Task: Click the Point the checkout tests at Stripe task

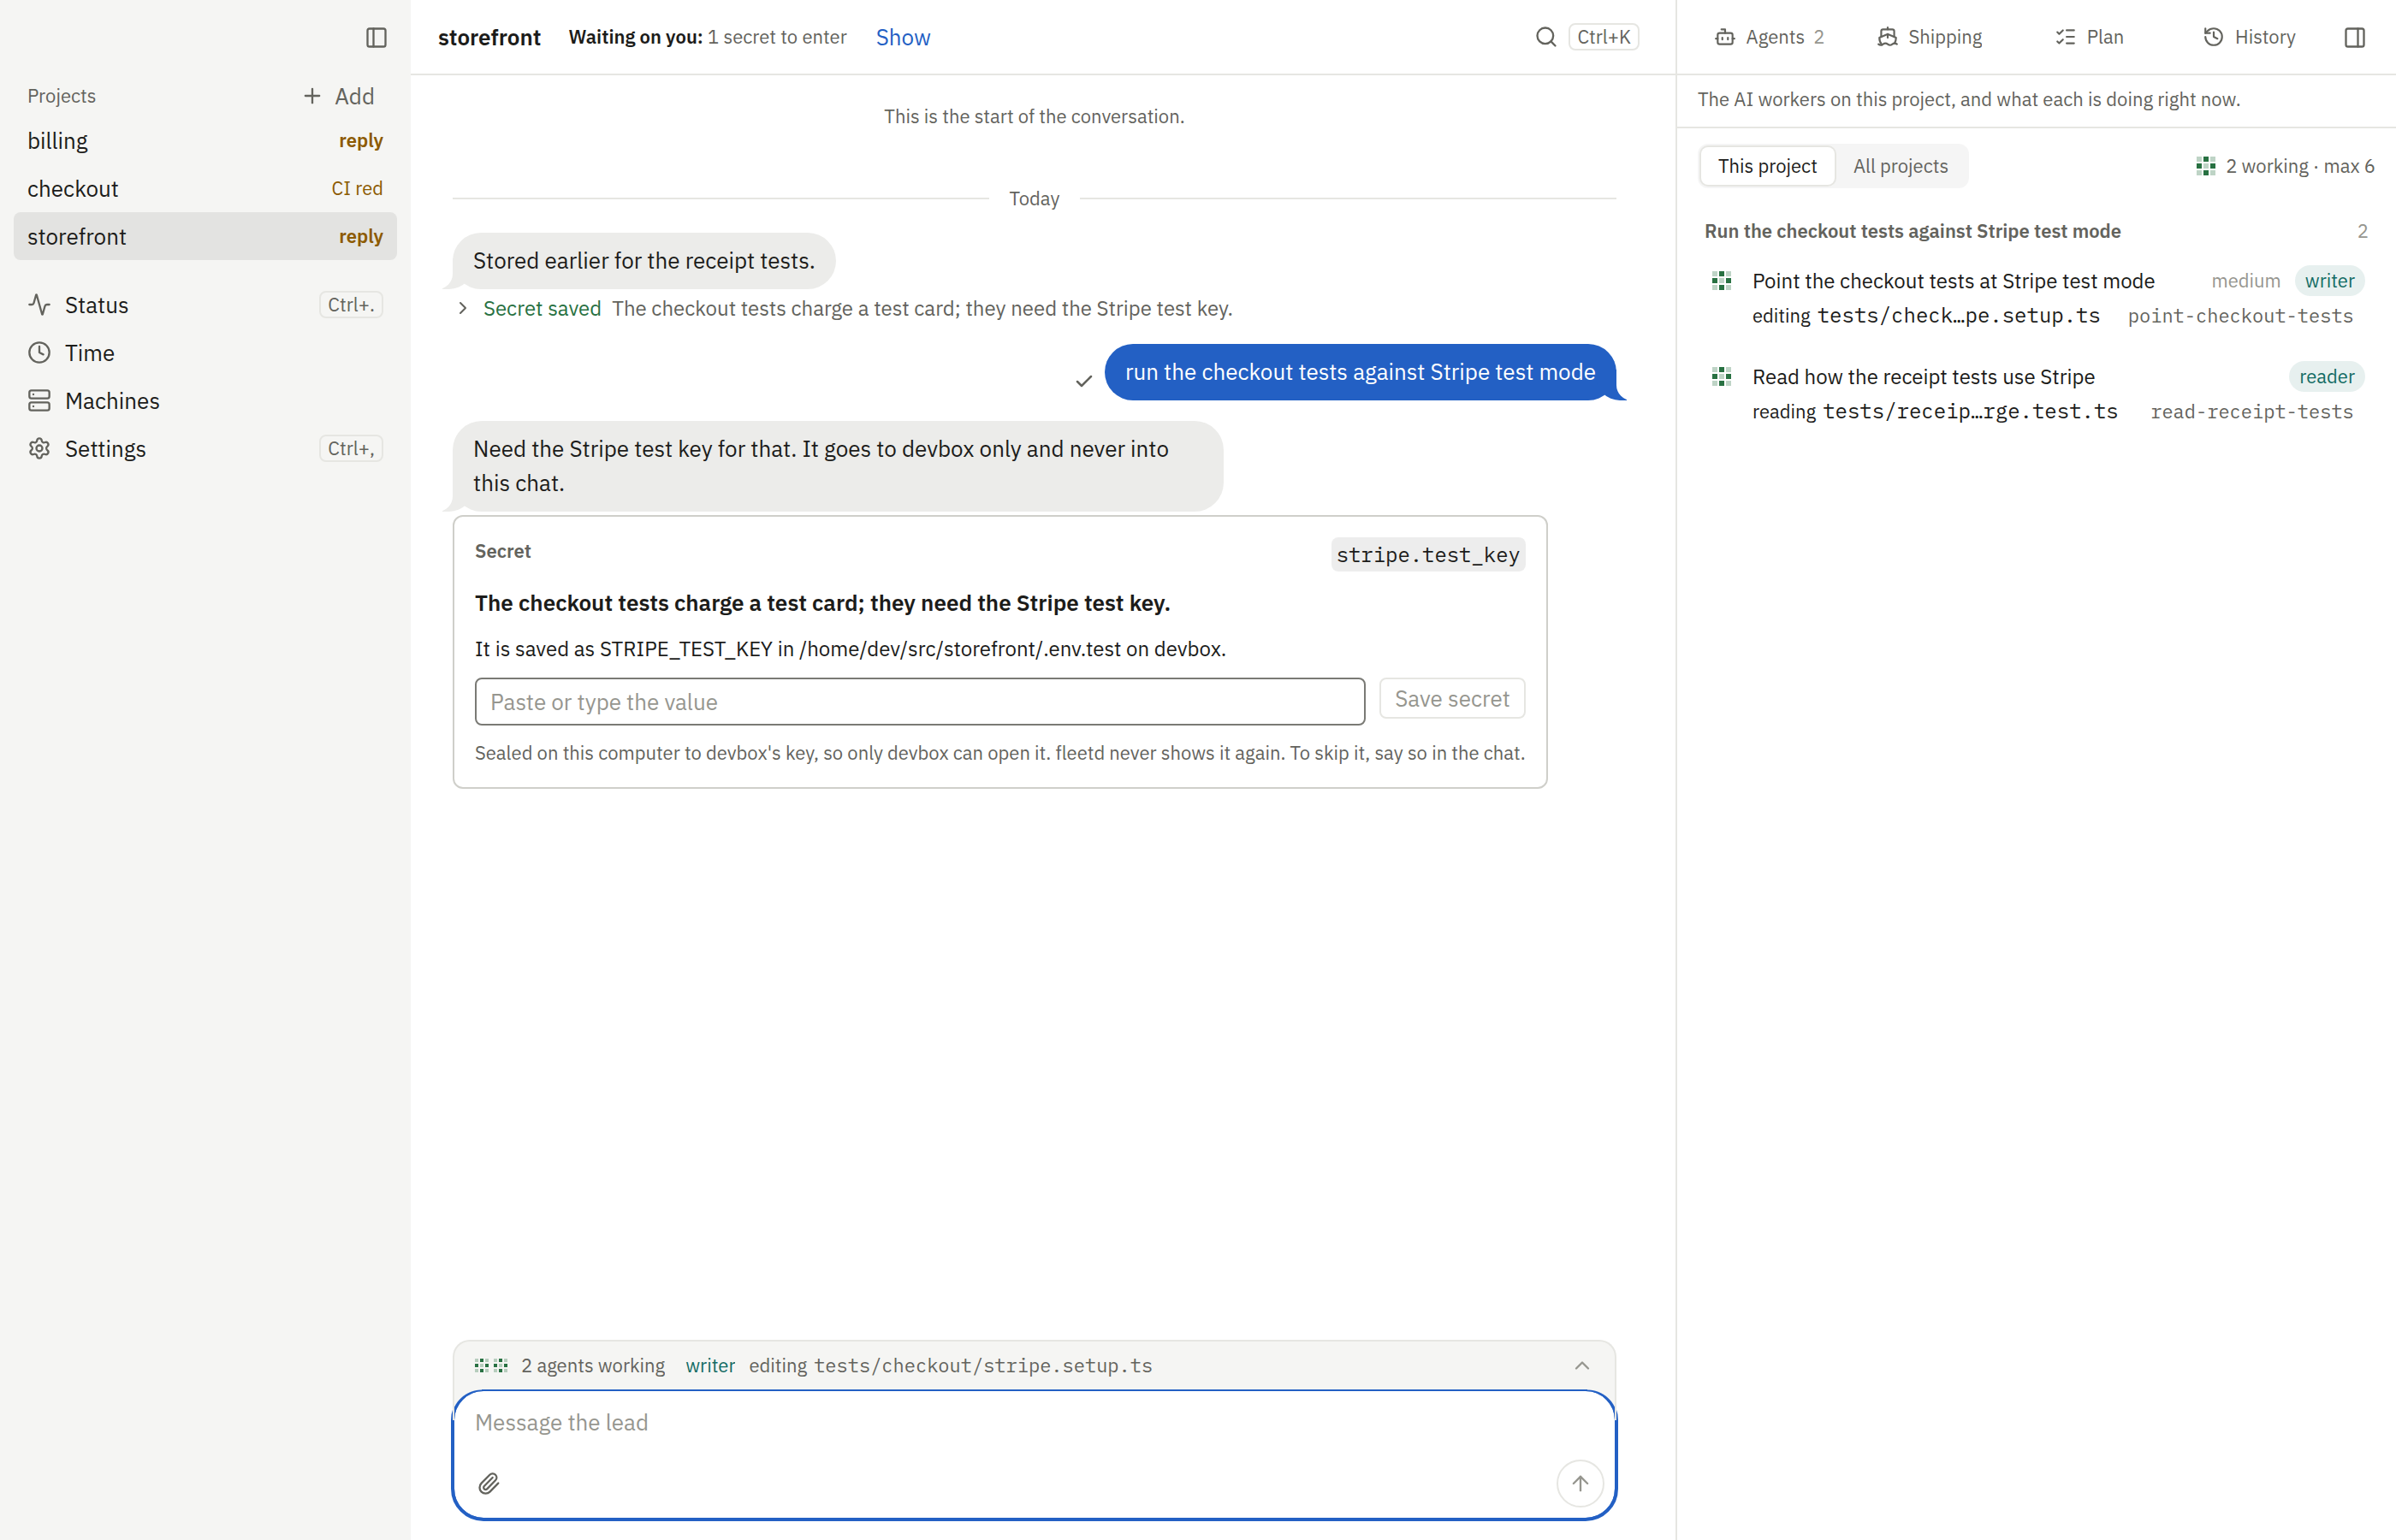Action: click(x=1953, y=281)
